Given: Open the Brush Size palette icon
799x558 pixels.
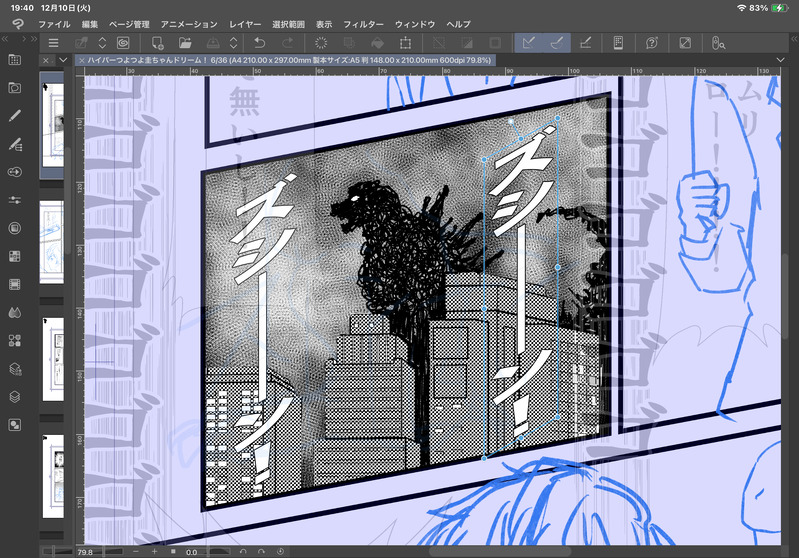Looking at the screenshot, I should click(15, 172).
